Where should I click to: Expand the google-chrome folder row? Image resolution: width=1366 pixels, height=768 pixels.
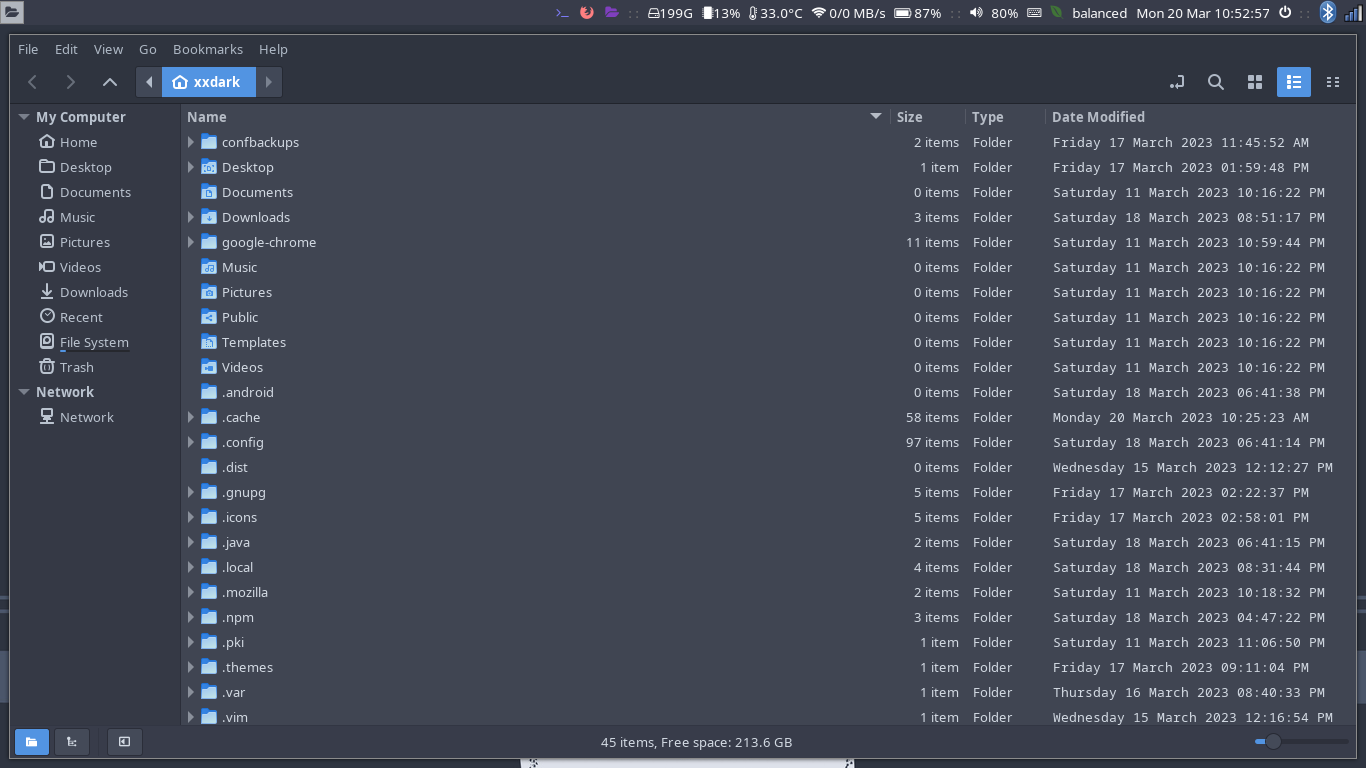coord(191,242)
